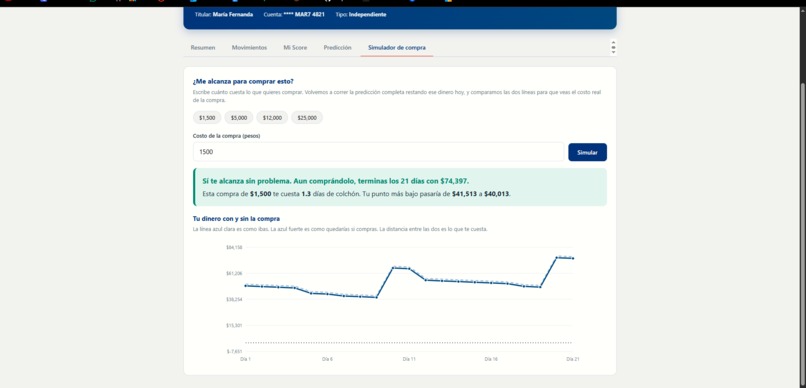Pick the $12,000 preset amount chip
Screen dimensions: 806x388
272,118
